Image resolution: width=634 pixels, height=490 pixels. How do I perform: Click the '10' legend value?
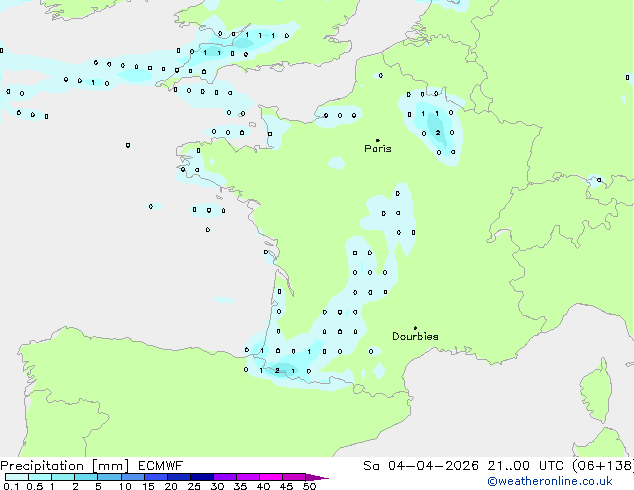[125, 486]
